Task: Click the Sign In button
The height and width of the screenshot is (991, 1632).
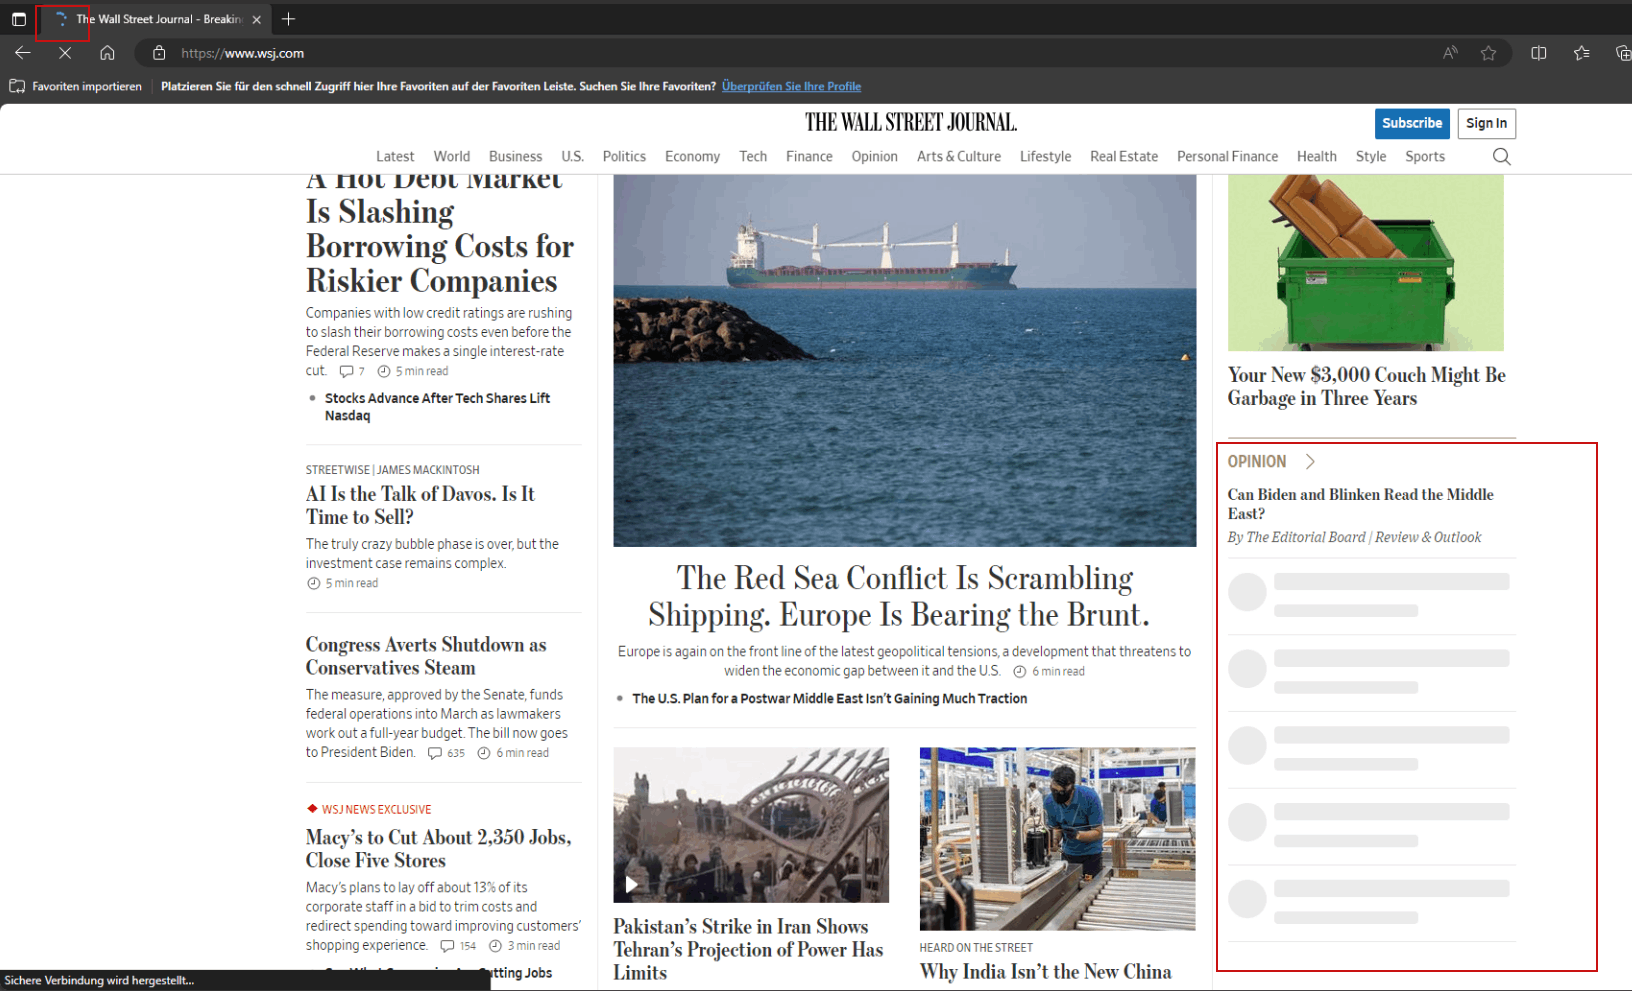Action: click(1486, 123)
